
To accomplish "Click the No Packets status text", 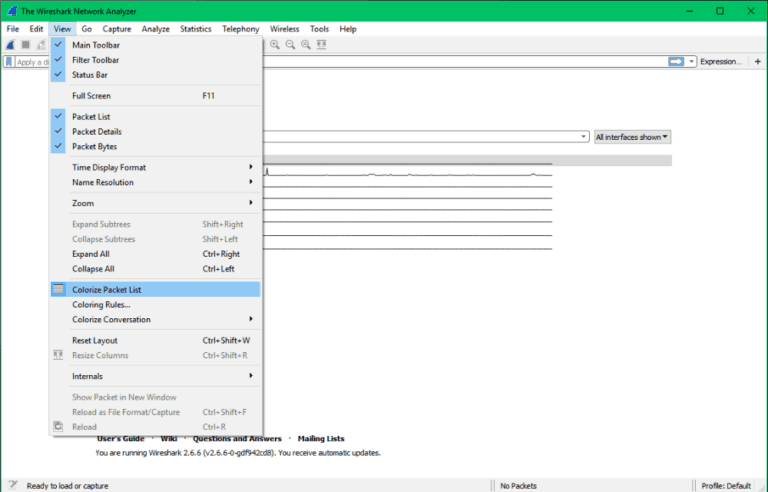I will (x=518, y=486).
